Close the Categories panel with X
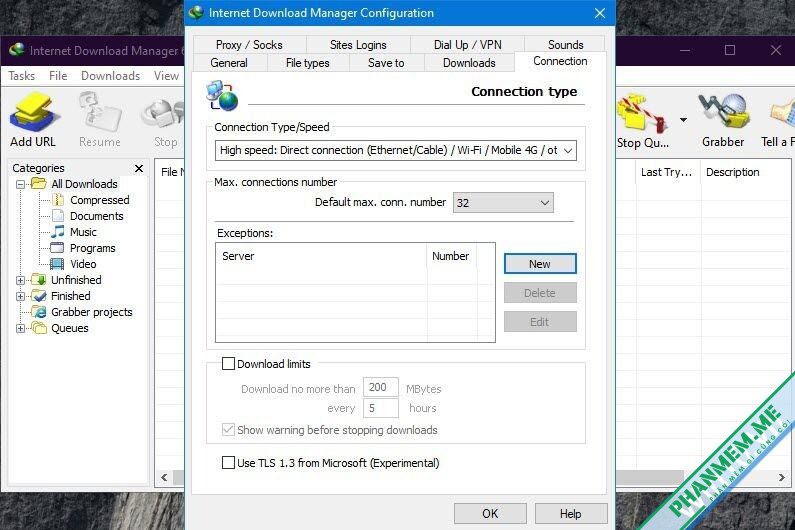This screenshot has width=795, height=530. (x=138, y=168)
